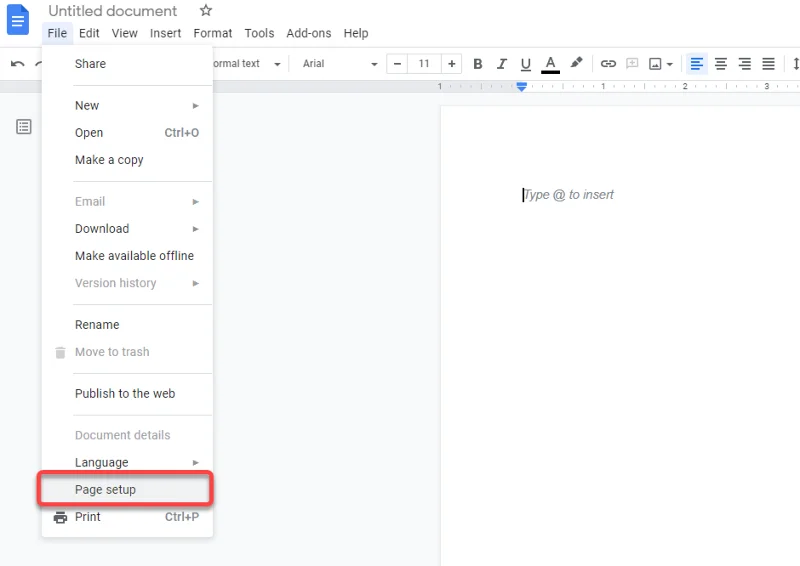
Task: Open the Edit menu
Action: click(x=89, y=33)
